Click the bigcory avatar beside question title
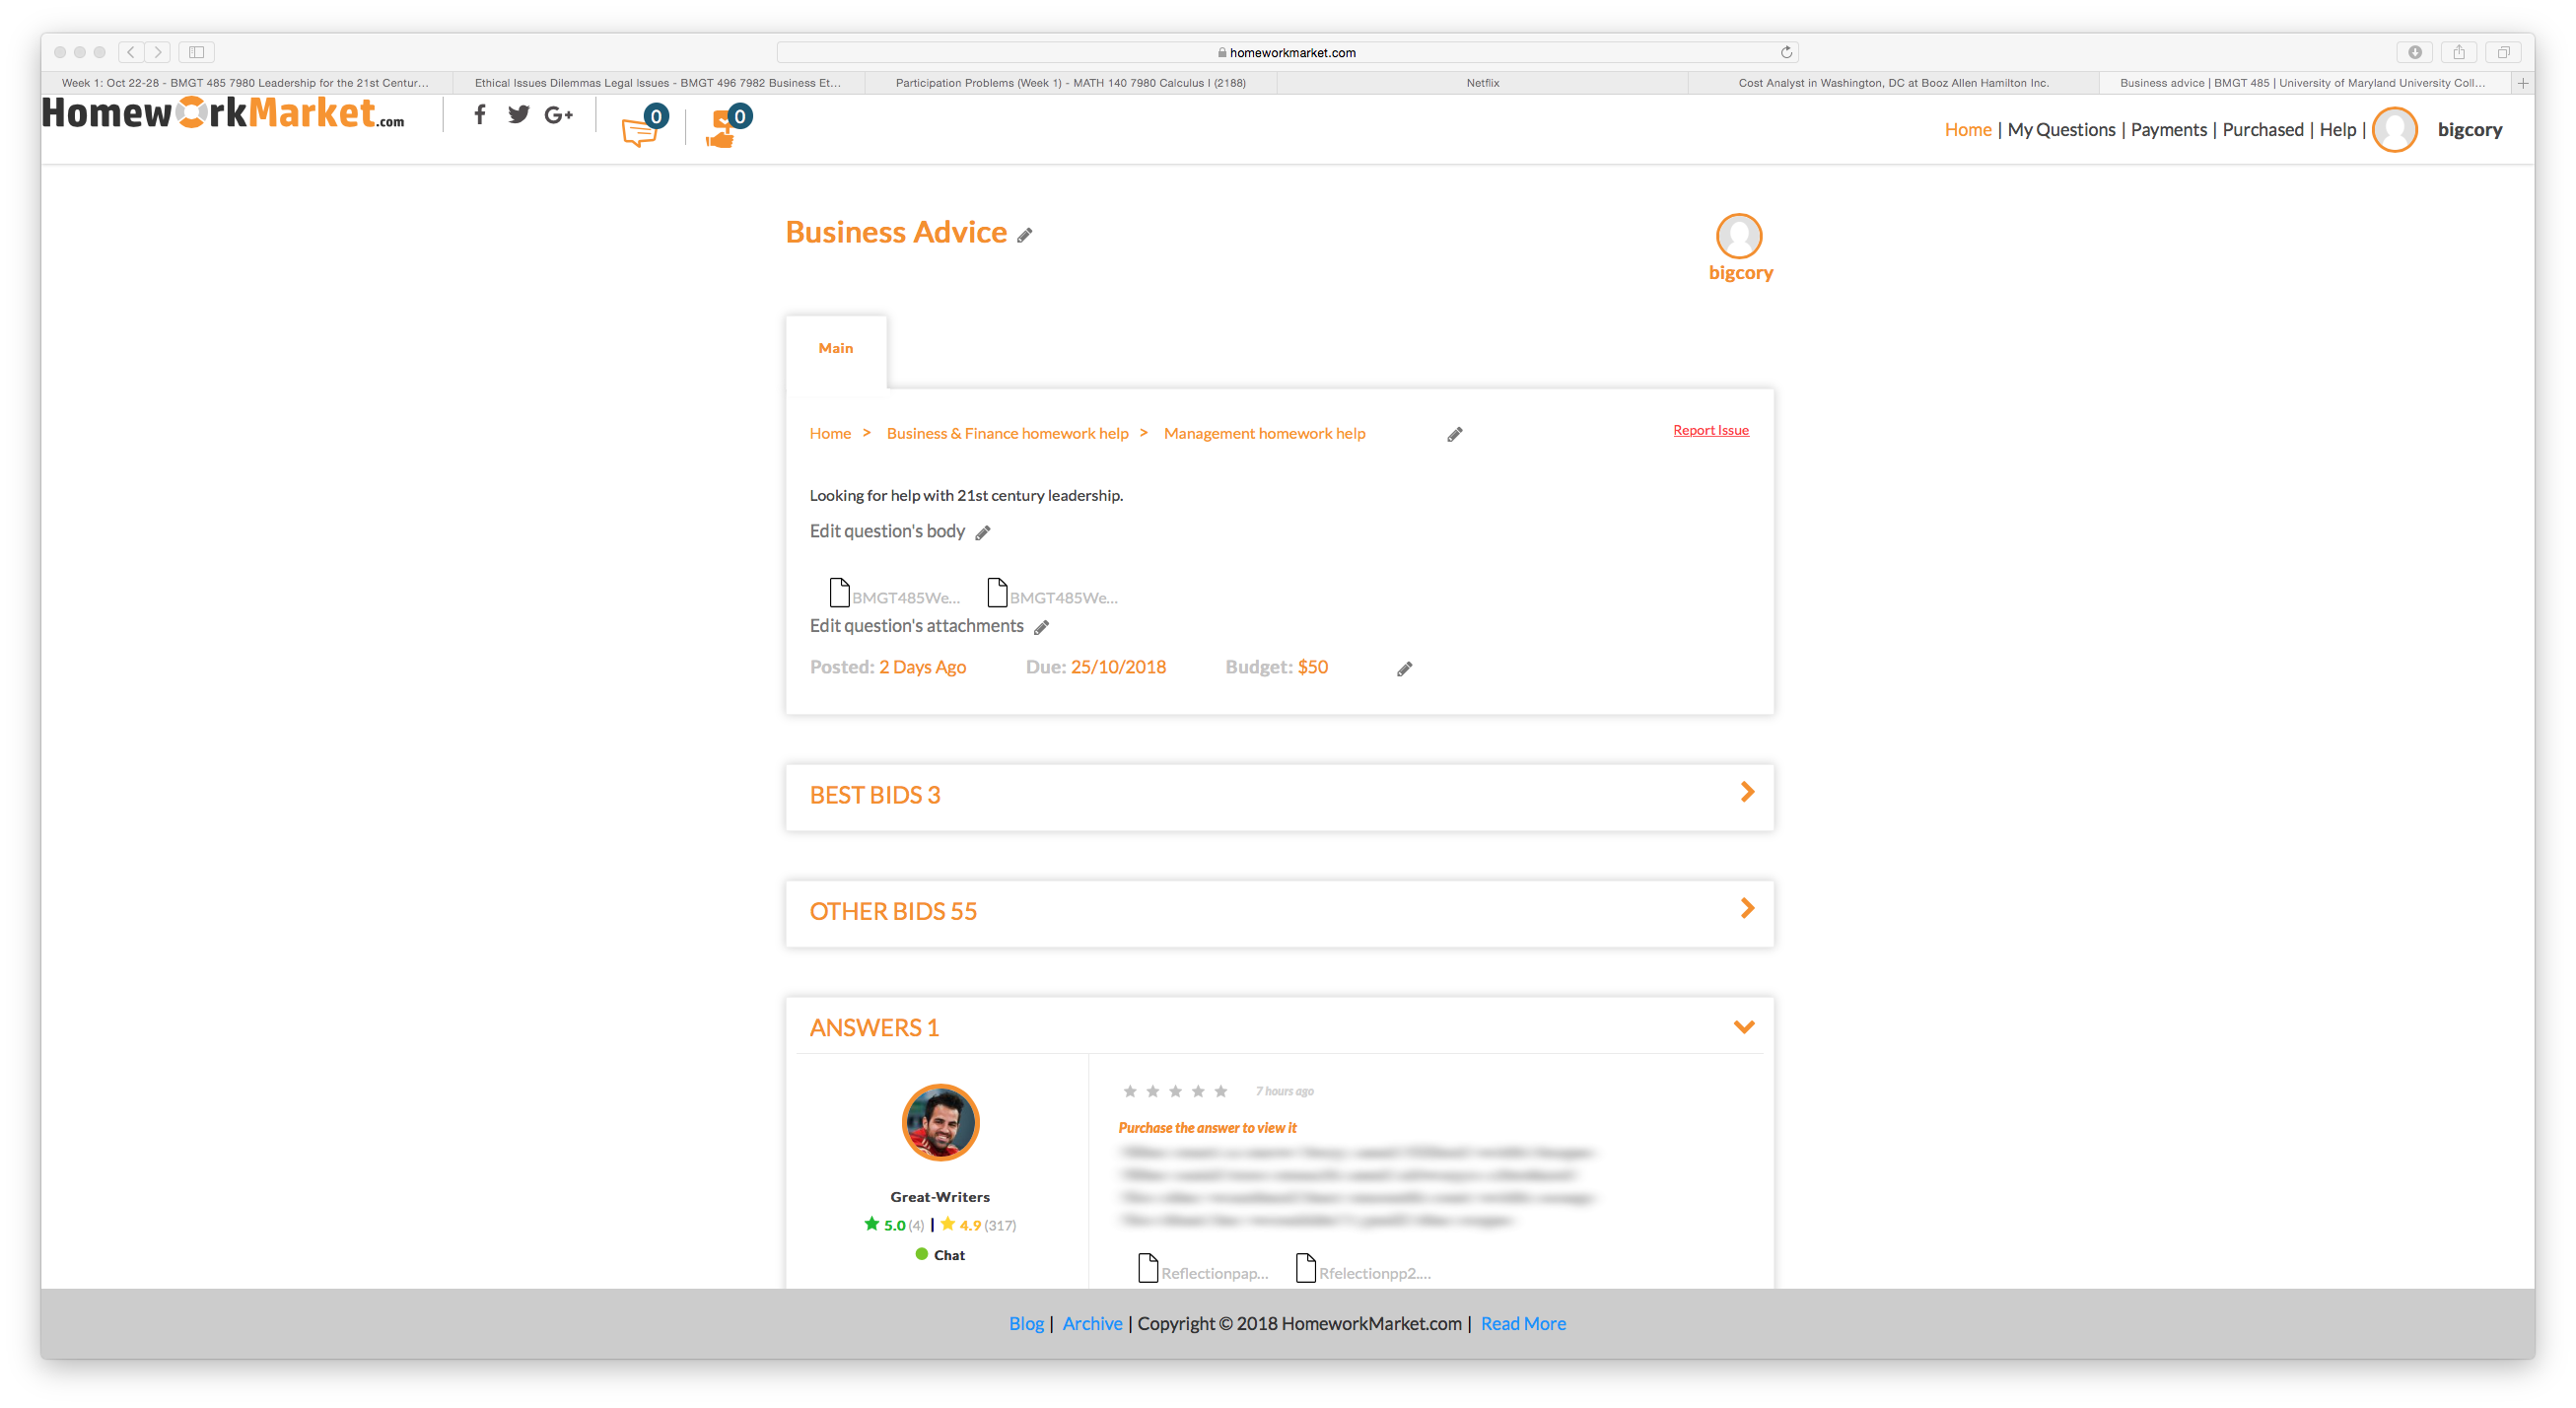Screen dimensions: 2576x1408 point(1739,236)
